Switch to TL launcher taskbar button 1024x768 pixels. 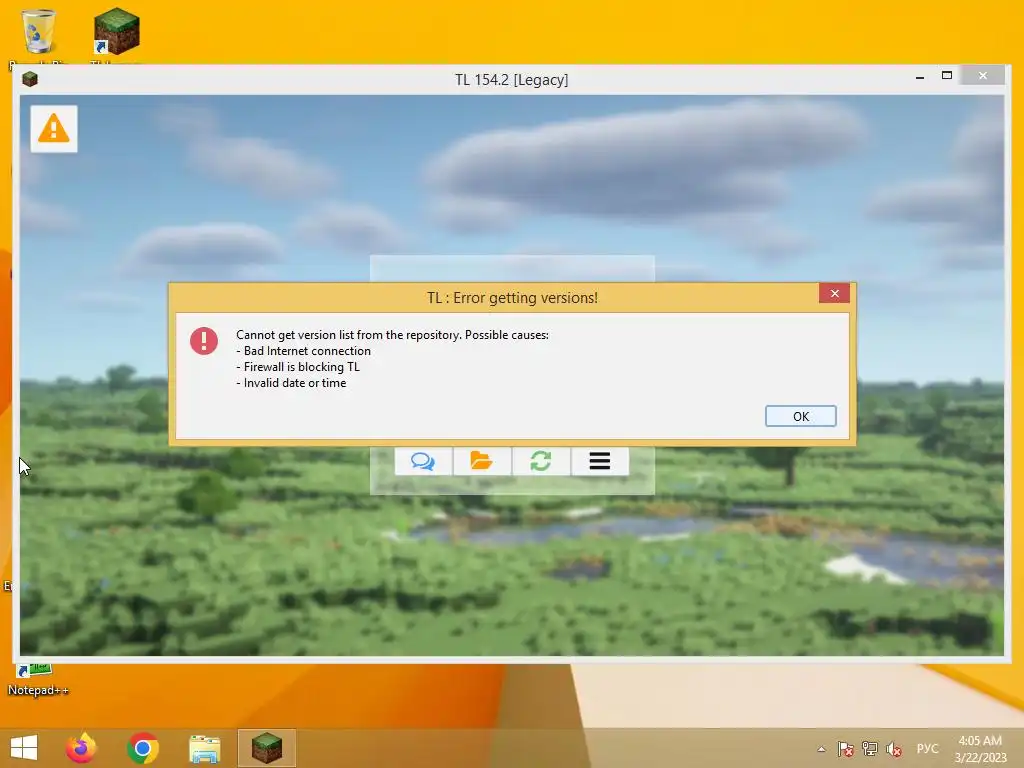pyautogui.click(x=266, y=748)
